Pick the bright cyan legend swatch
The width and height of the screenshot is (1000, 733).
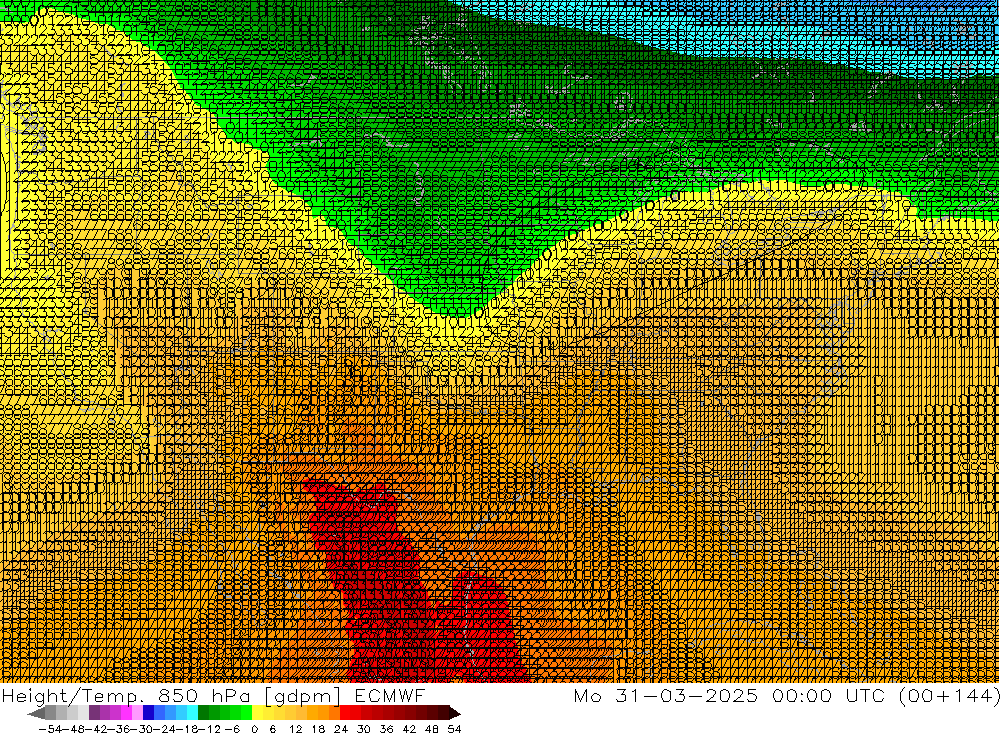tap(192, 713)
